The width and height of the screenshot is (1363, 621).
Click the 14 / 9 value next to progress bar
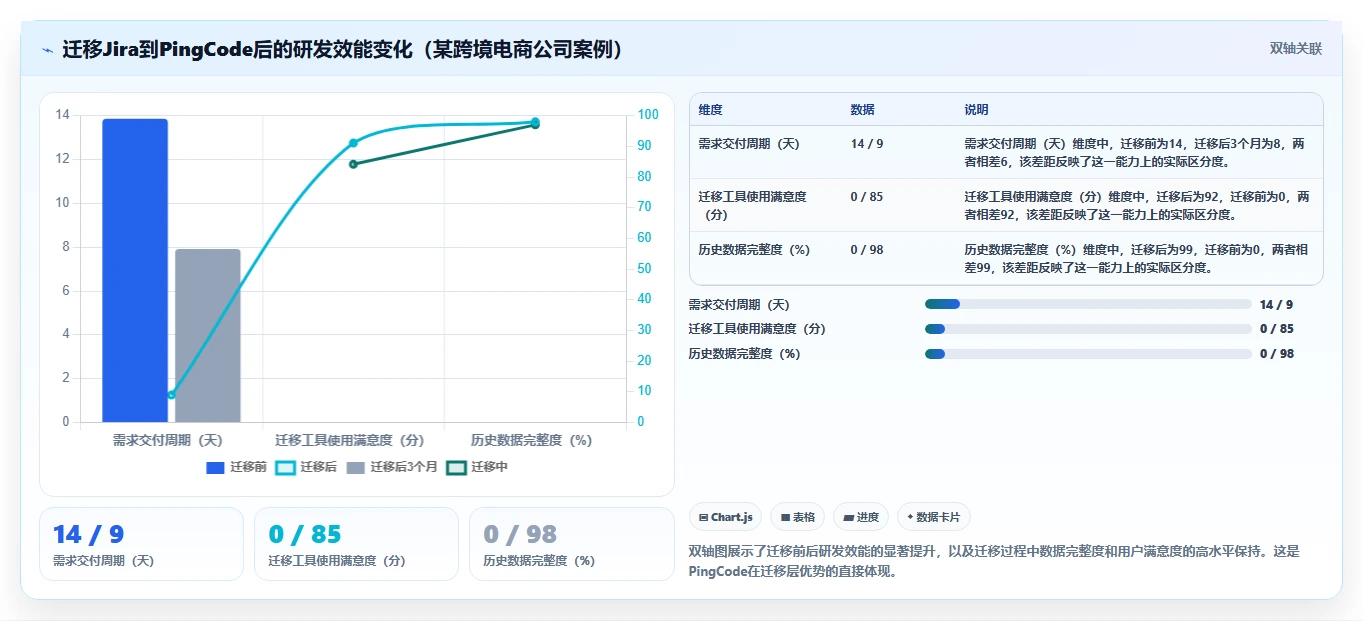click(x=1276, y=304)
